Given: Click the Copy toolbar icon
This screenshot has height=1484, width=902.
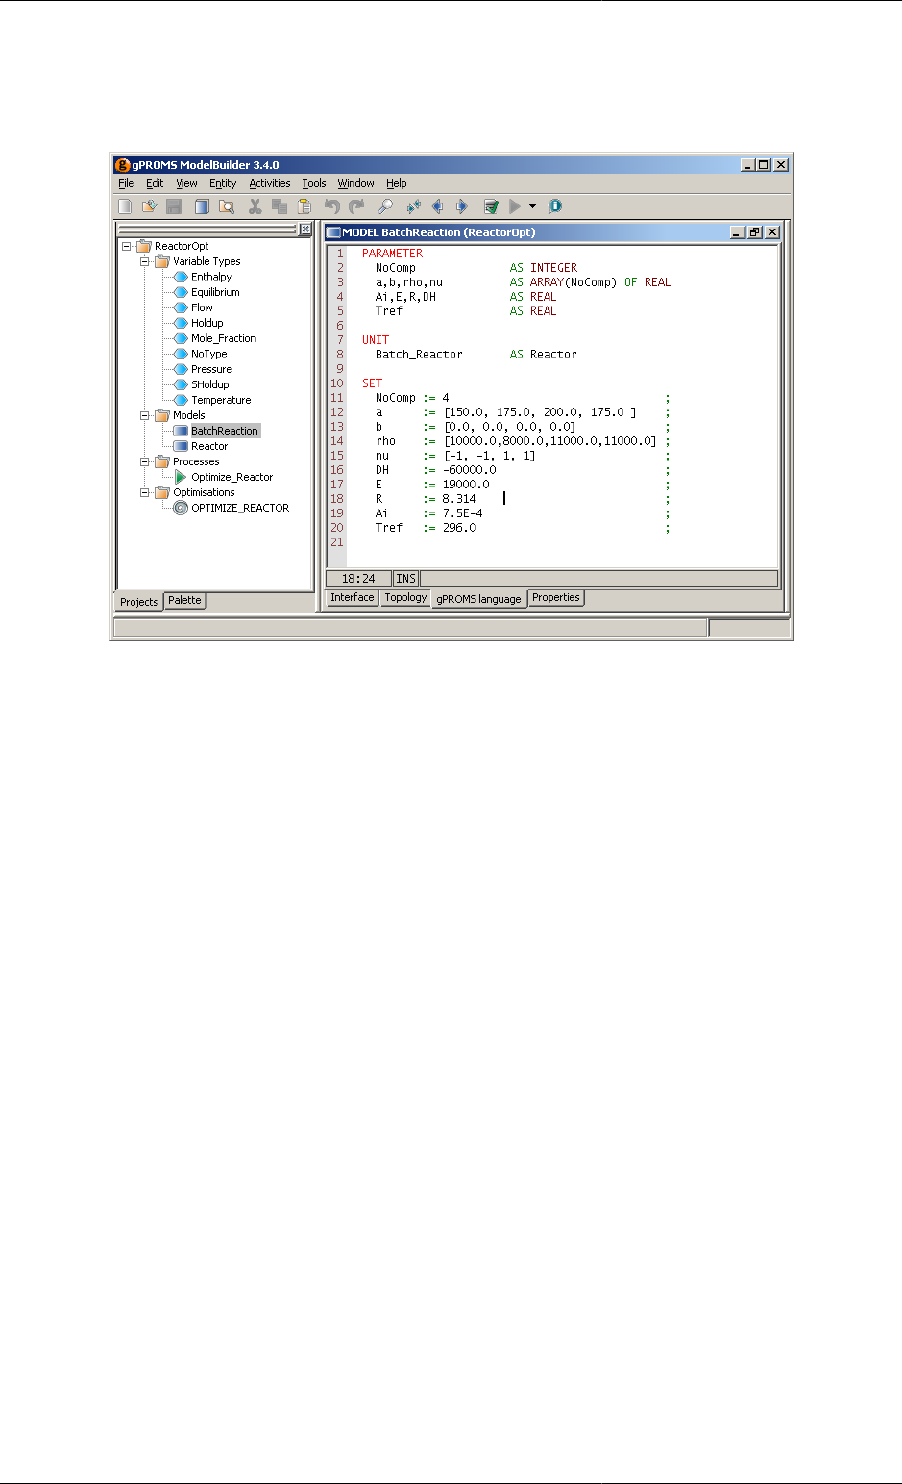Looking at the screenshot, I should [x=280, y=206].
